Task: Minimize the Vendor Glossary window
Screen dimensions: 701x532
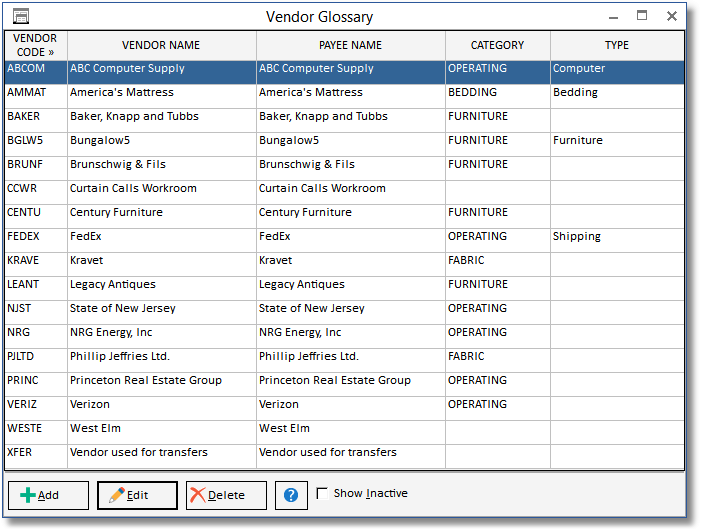Action: tap(613, 17)
